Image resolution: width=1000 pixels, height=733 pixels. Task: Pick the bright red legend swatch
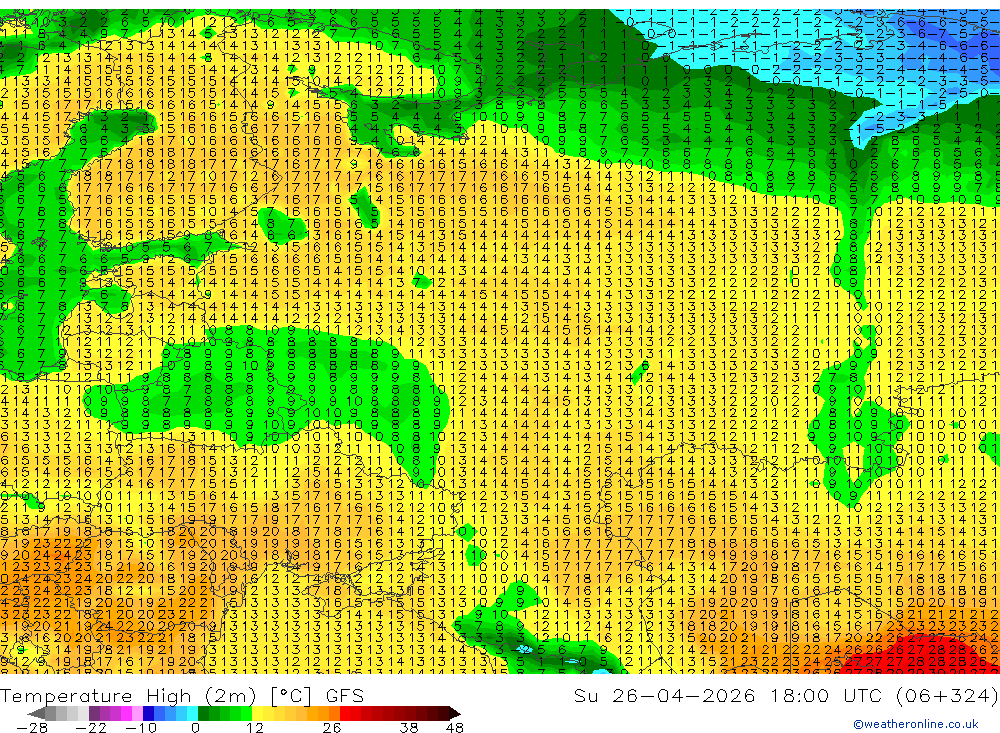pyautogui.click(x=345, y=714)
